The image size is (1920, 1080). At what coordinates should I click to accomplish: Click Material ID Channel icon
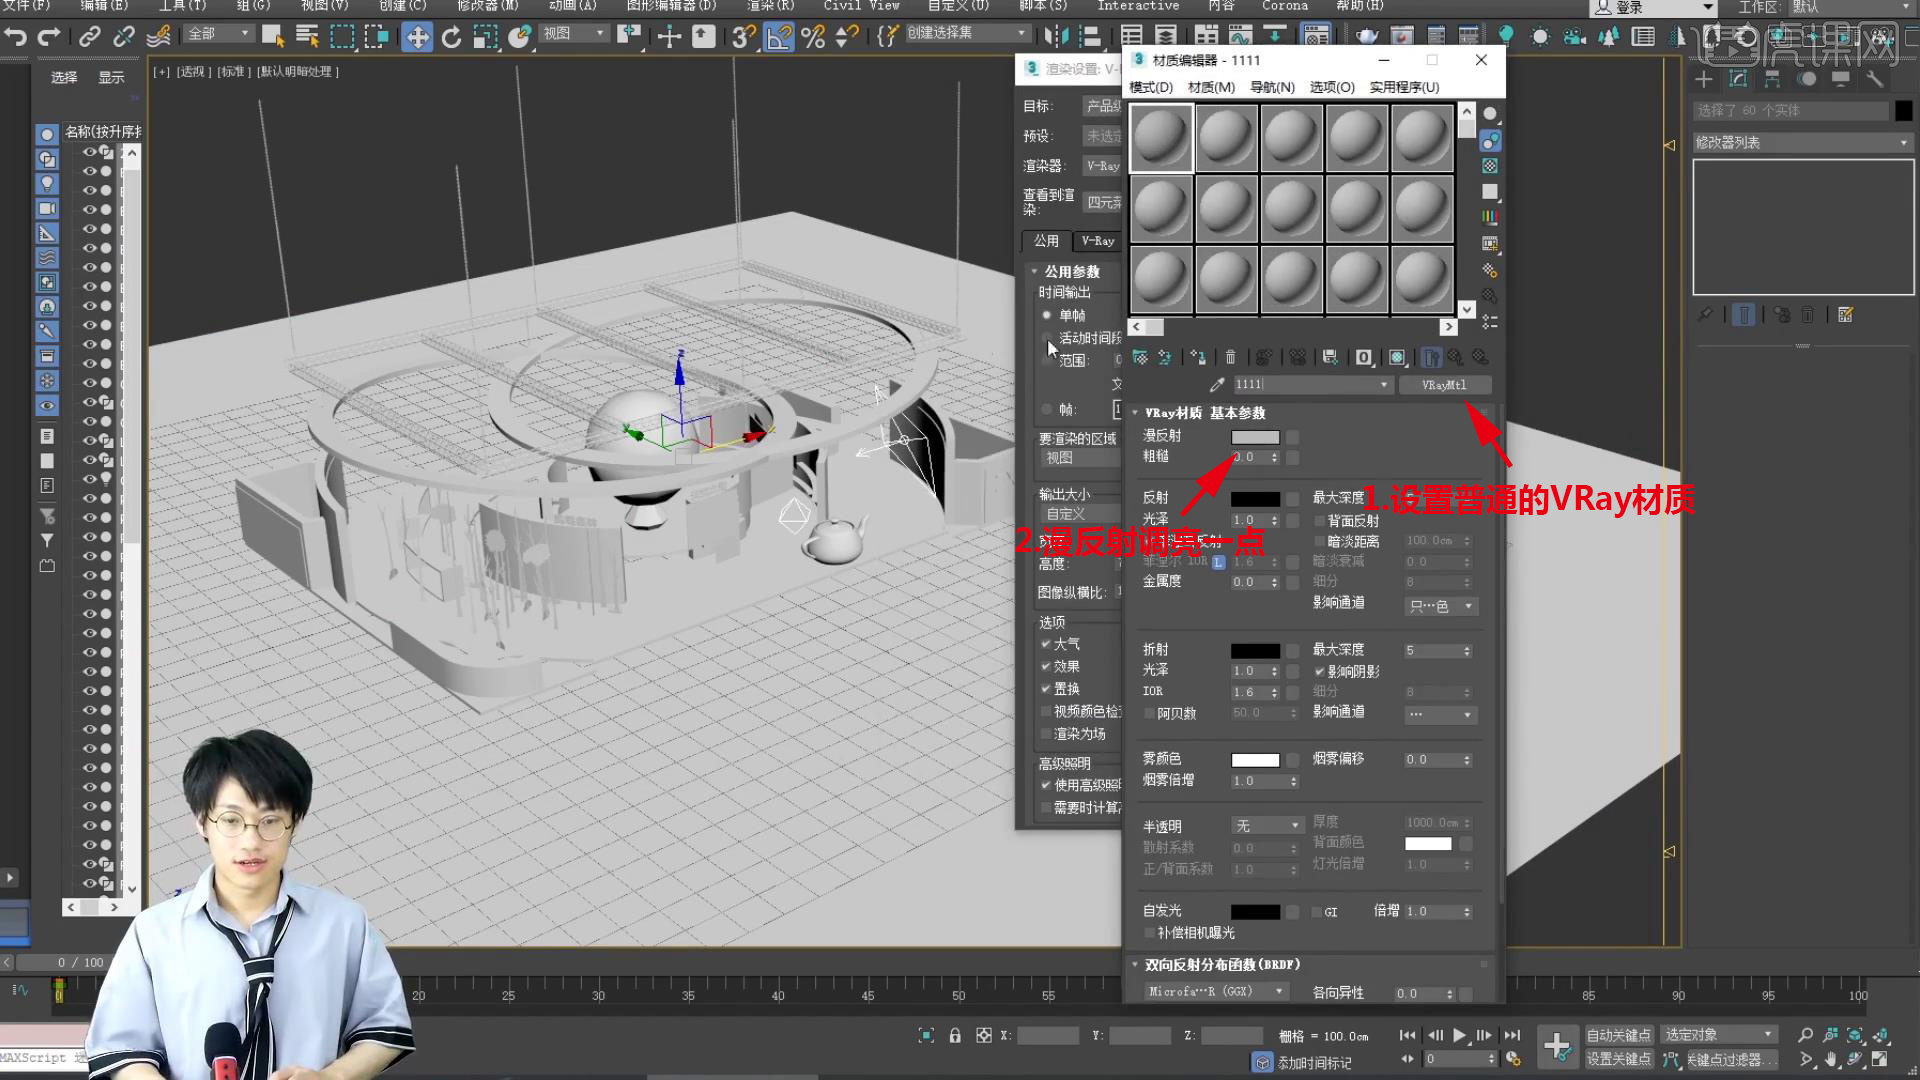click(1363, 357)
